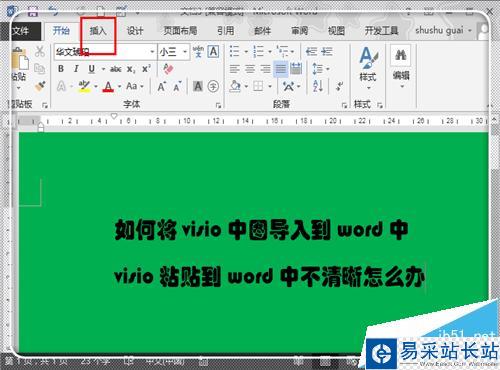The width and height of the screenshot is (500, 370).
Task: Click the multilevel list icon
Action: (x=282, y=52)
